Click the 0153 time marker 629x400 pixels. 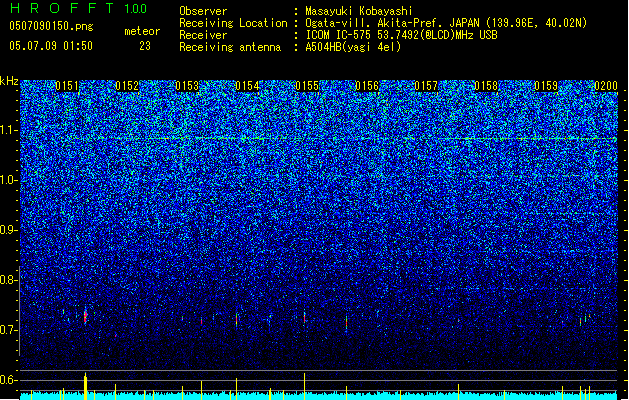[187, 86]
